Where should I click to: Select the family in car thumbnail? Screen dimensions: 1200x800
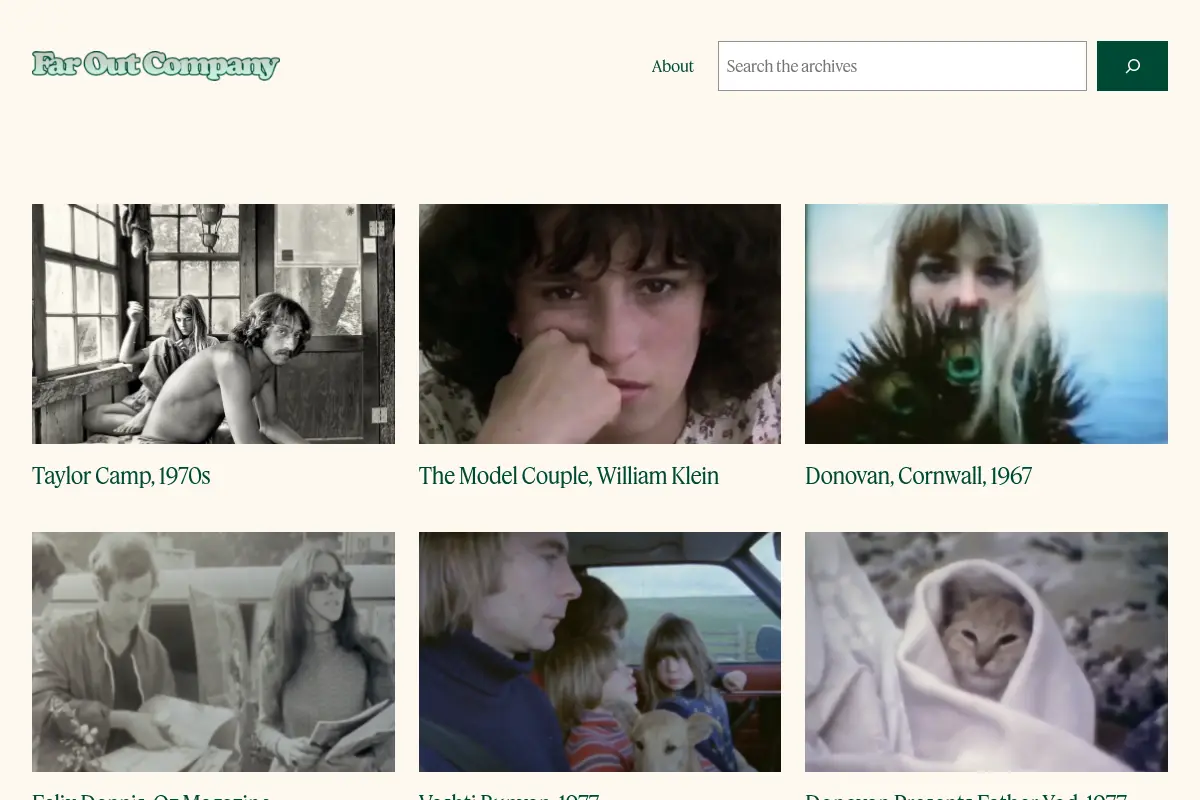(x=600, y=652)
